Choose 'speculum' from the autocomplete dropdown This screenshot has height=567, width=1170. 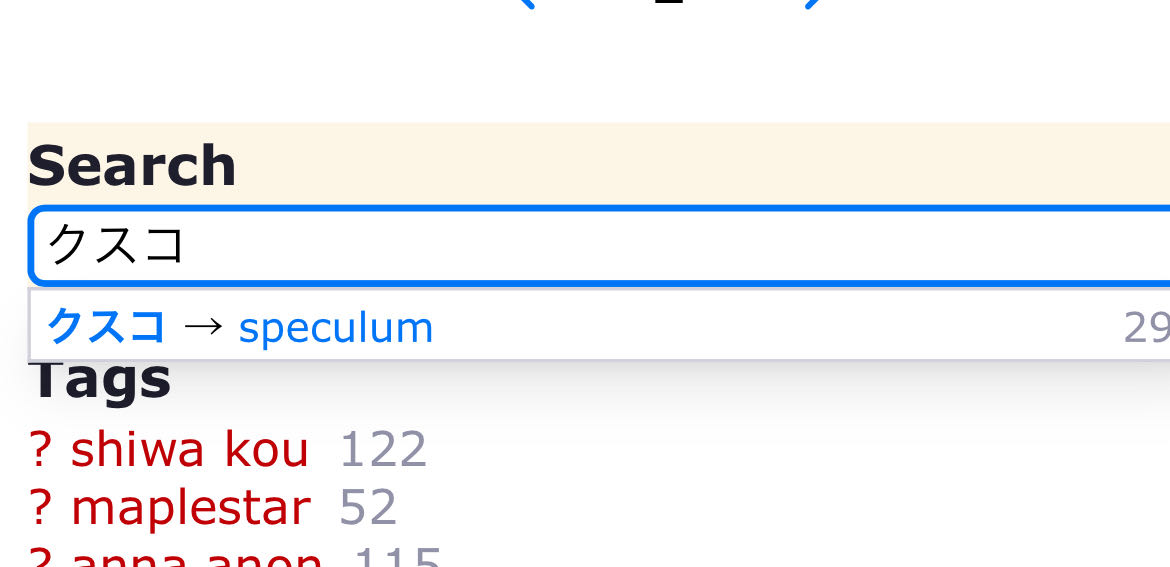(336, 327)
